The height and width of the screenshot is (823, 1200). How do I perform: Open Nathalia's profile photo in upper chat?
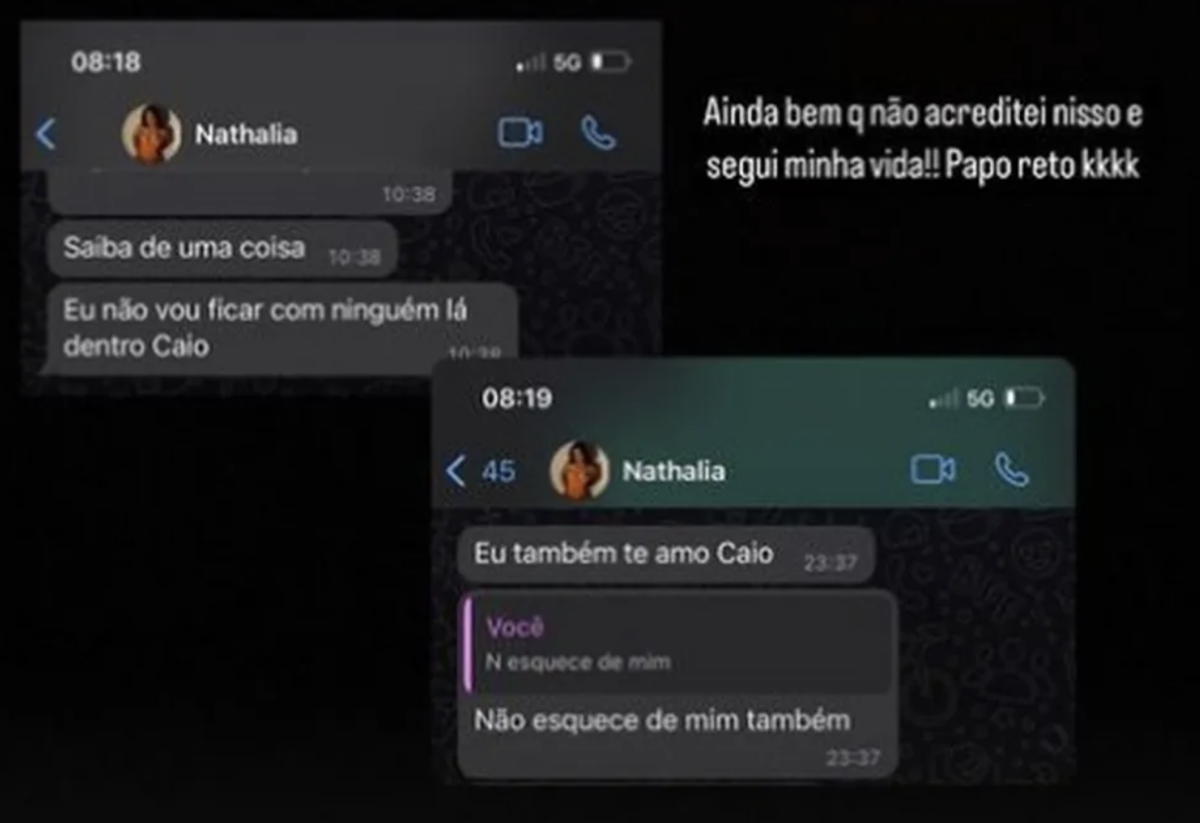(x=152, y=133)
